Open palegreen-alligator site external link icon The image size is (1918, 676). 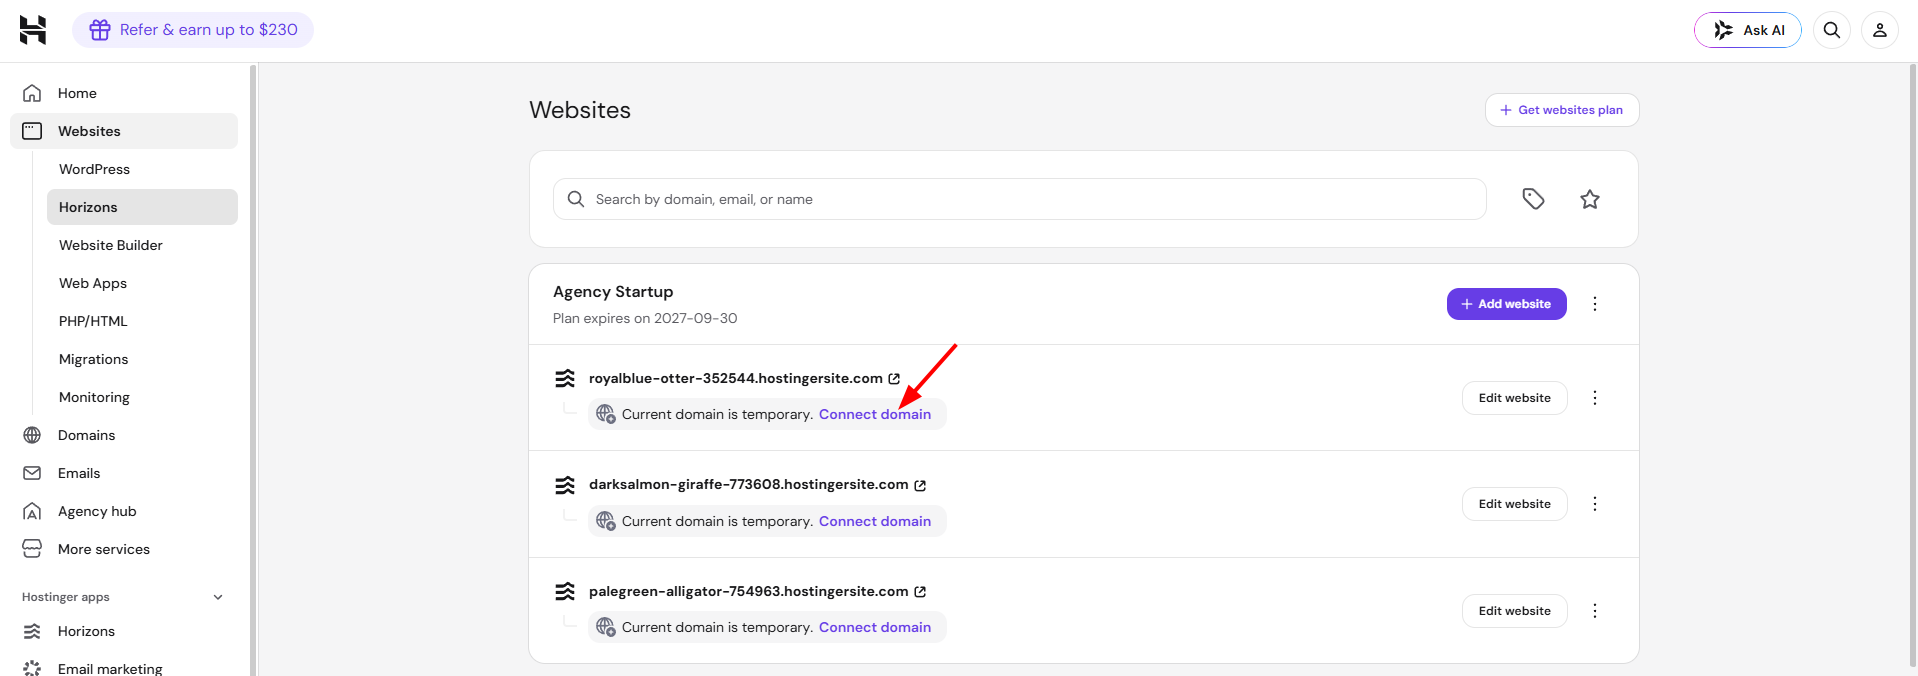pyautogui.click(x=920, y=592)
